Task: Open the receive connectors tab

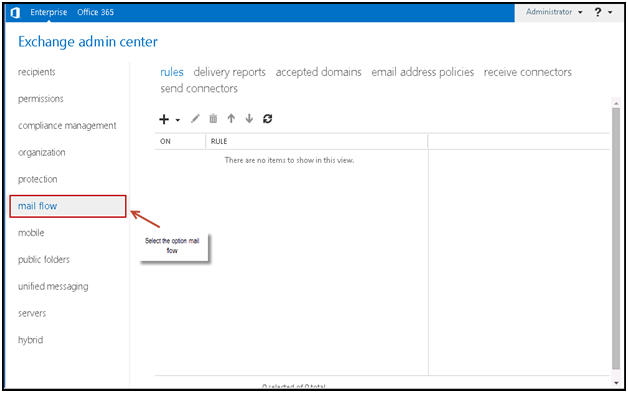Action: tap(527, 72)
